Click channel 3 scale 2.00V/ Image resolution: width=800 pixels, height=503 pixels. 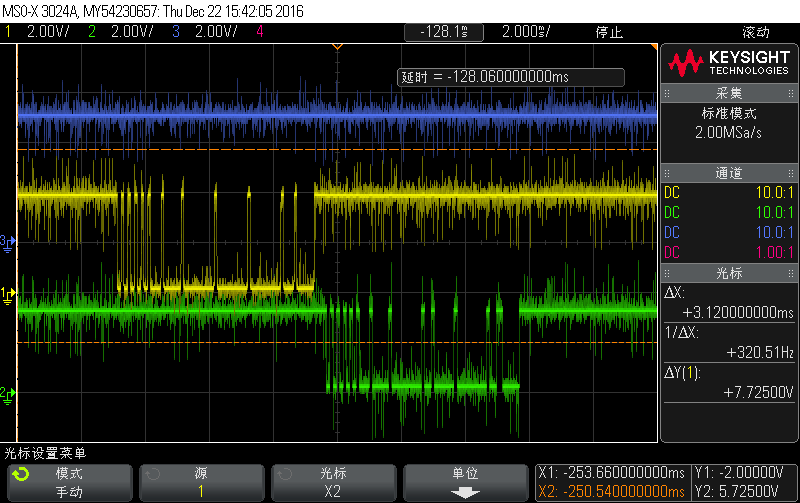pos(216,32)
